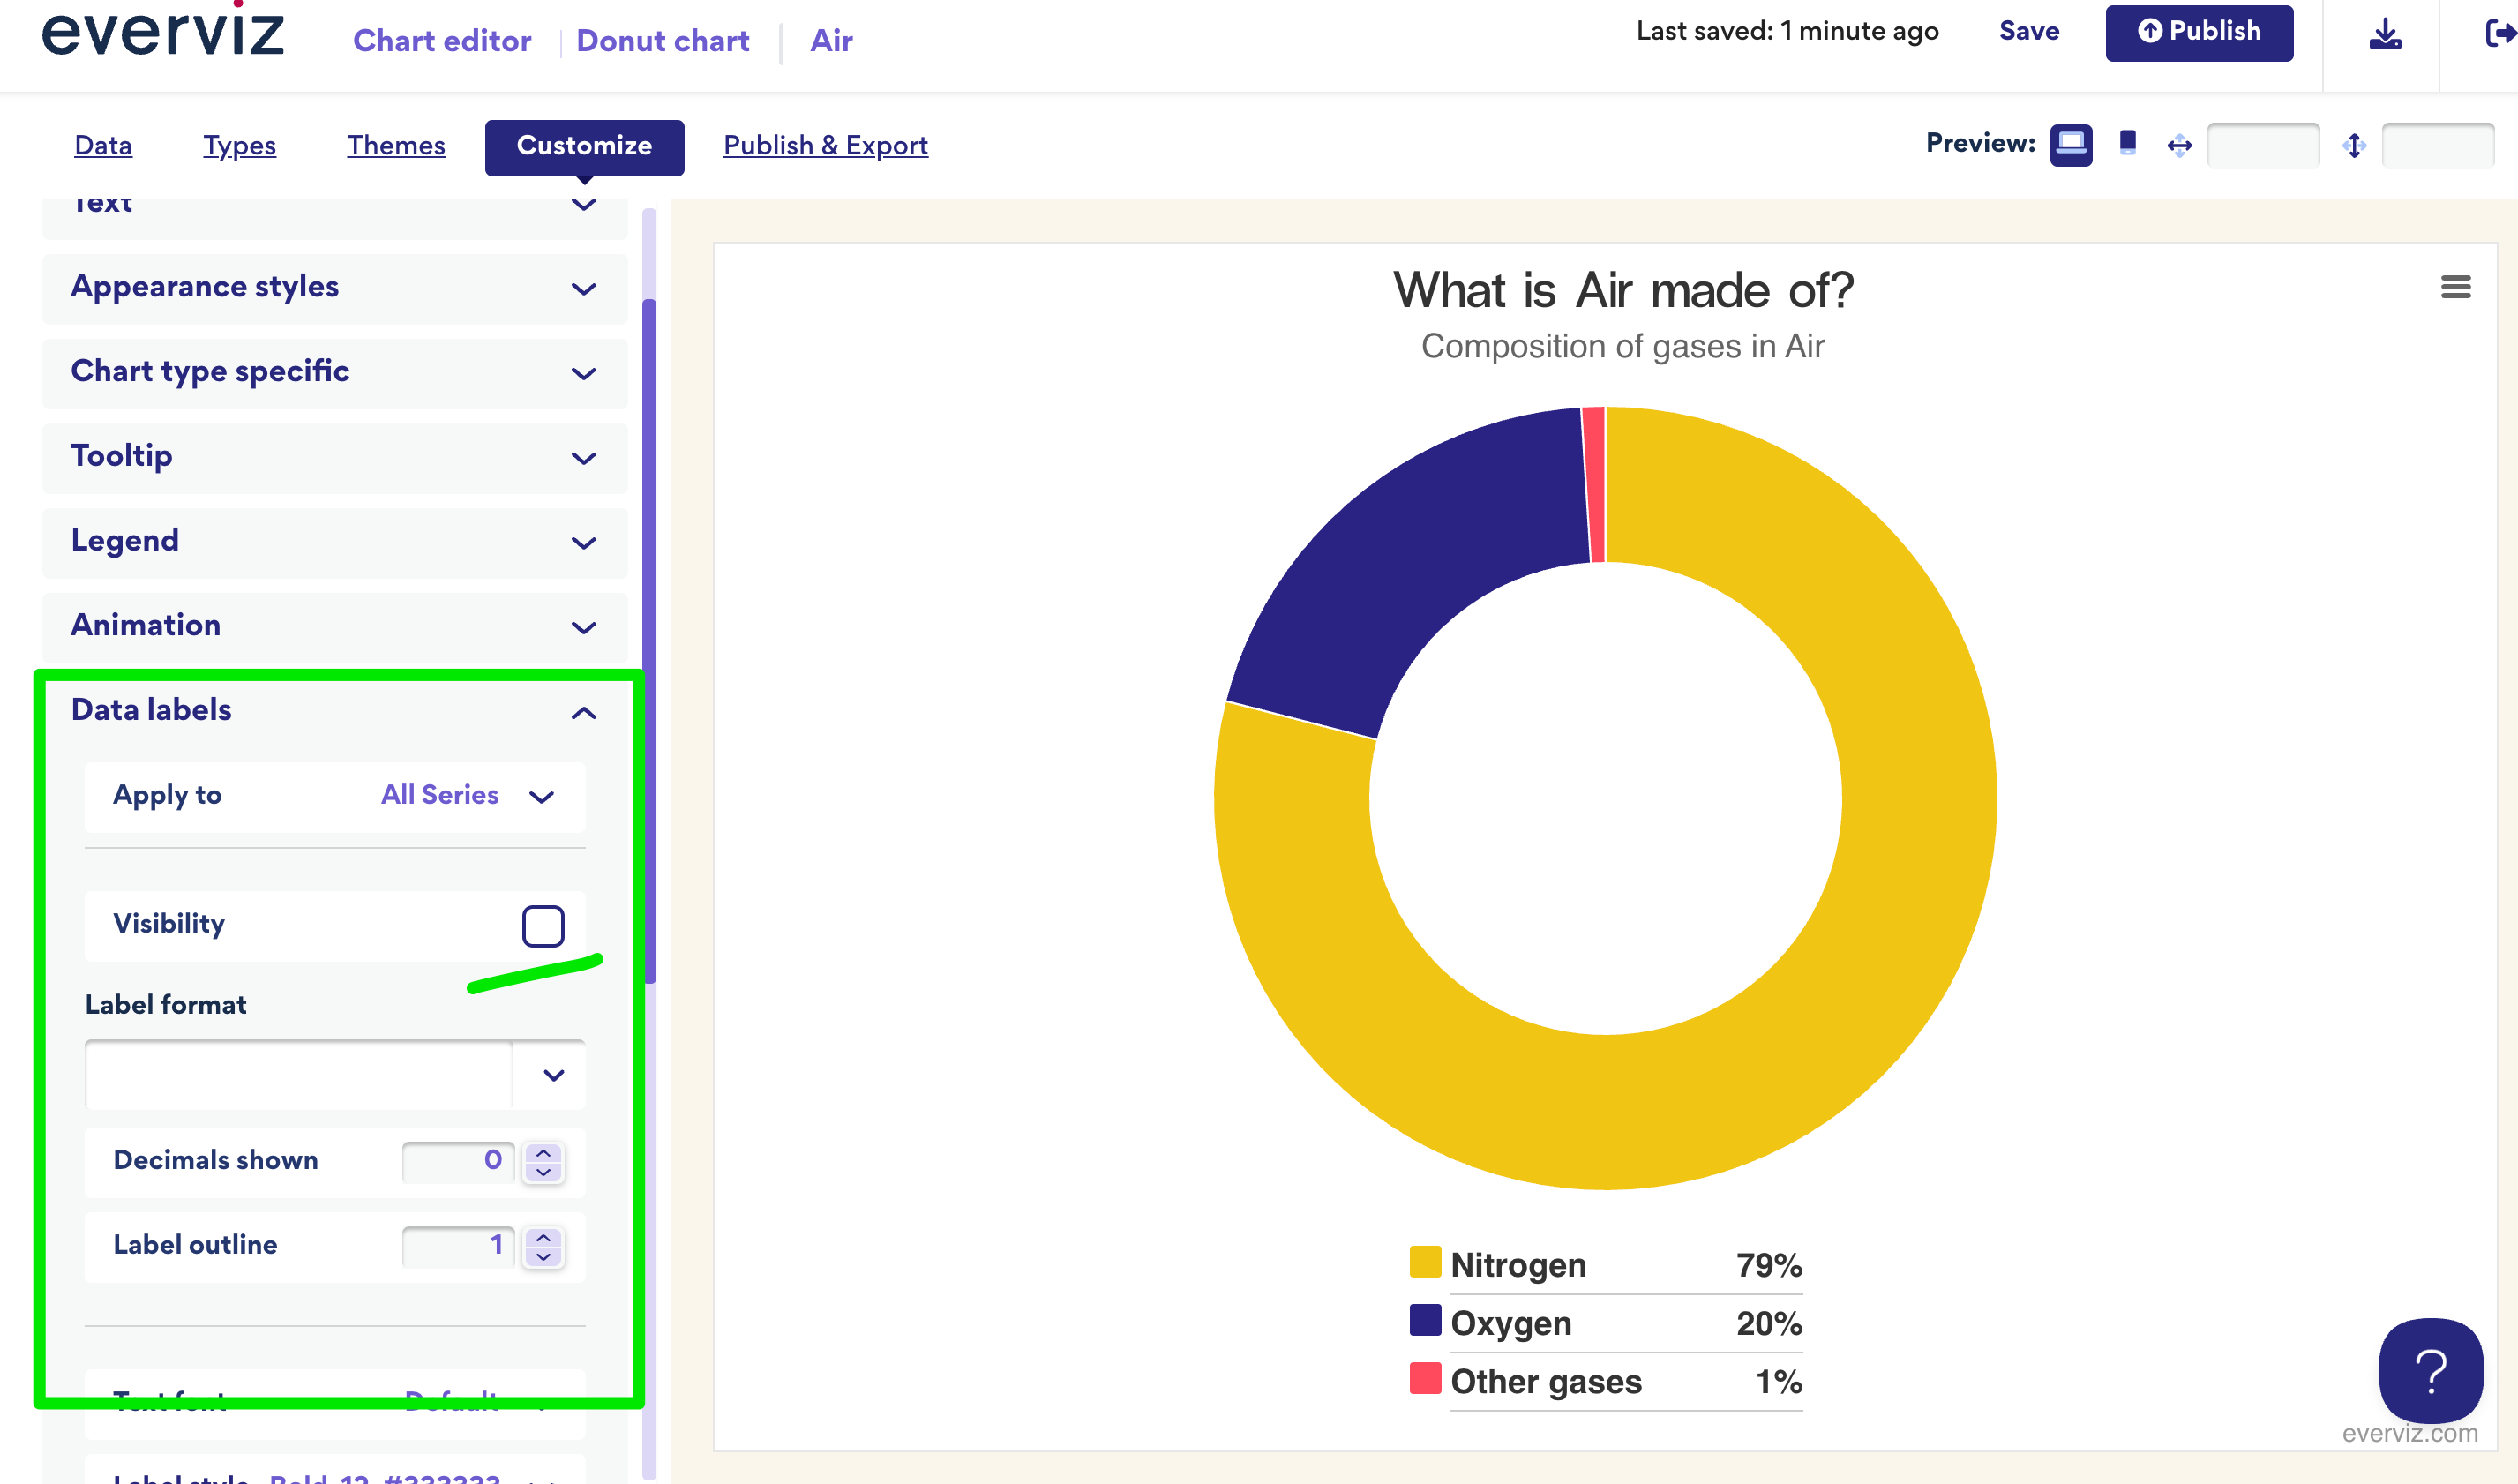Toggle Nitrogen series in chart legend
This screenshot has height=1484, width=2518.
(x=1517, y=1265)
